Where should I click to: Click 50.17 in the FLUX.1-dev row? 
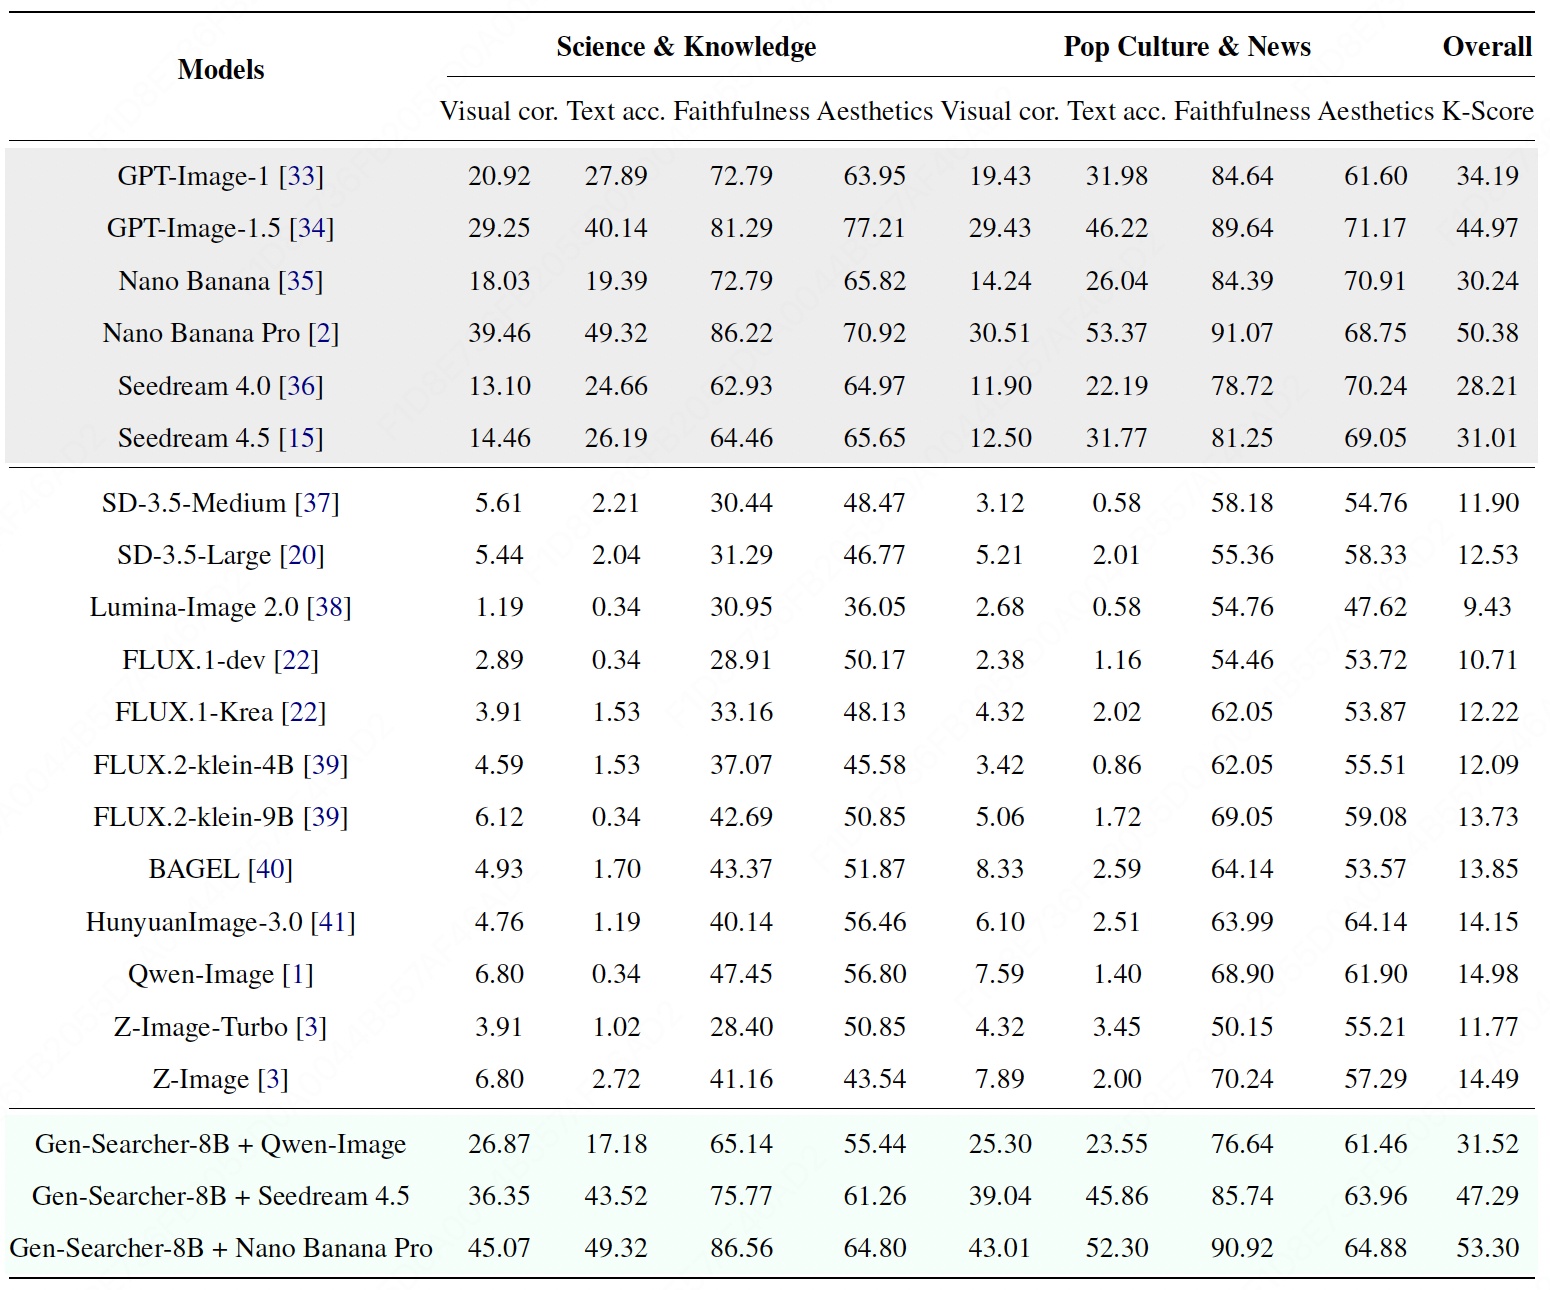pos(874,660)
